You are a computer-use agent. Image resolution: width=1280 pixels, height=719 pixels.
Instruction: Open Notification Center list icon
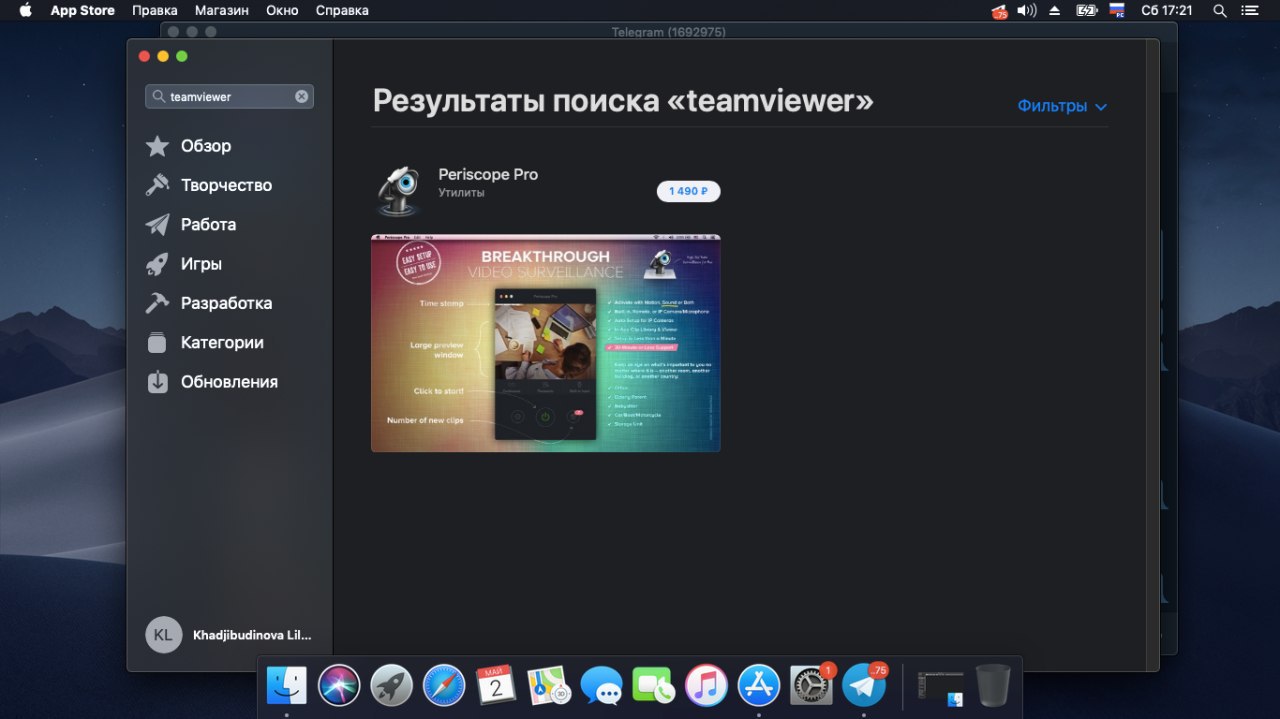point(1250,10)
